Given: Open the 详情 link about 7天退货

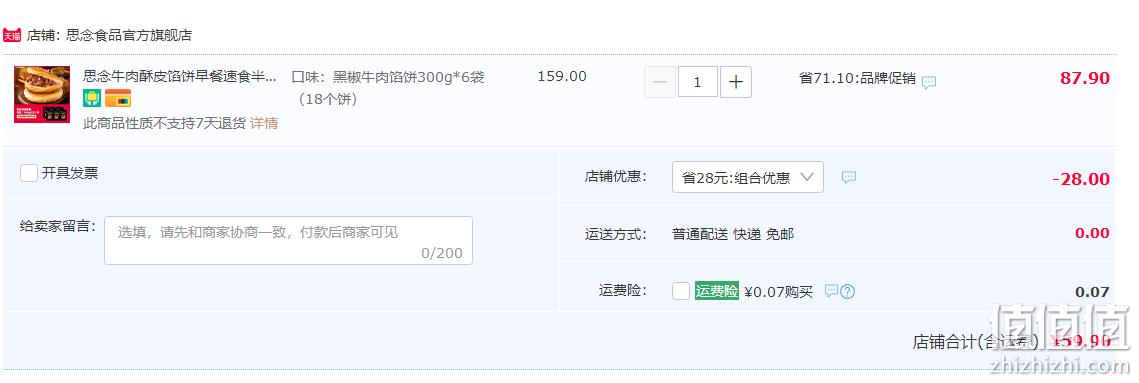Looking at the screenshot, I should [x=264, y=124].
